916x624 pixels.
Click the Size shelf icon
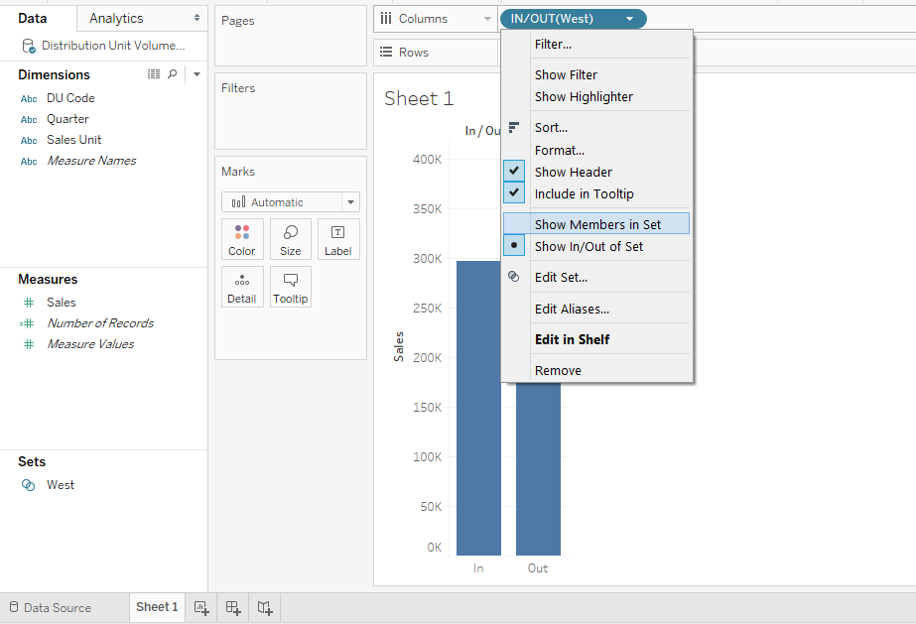pyautogui.click(x=290, y=238)
